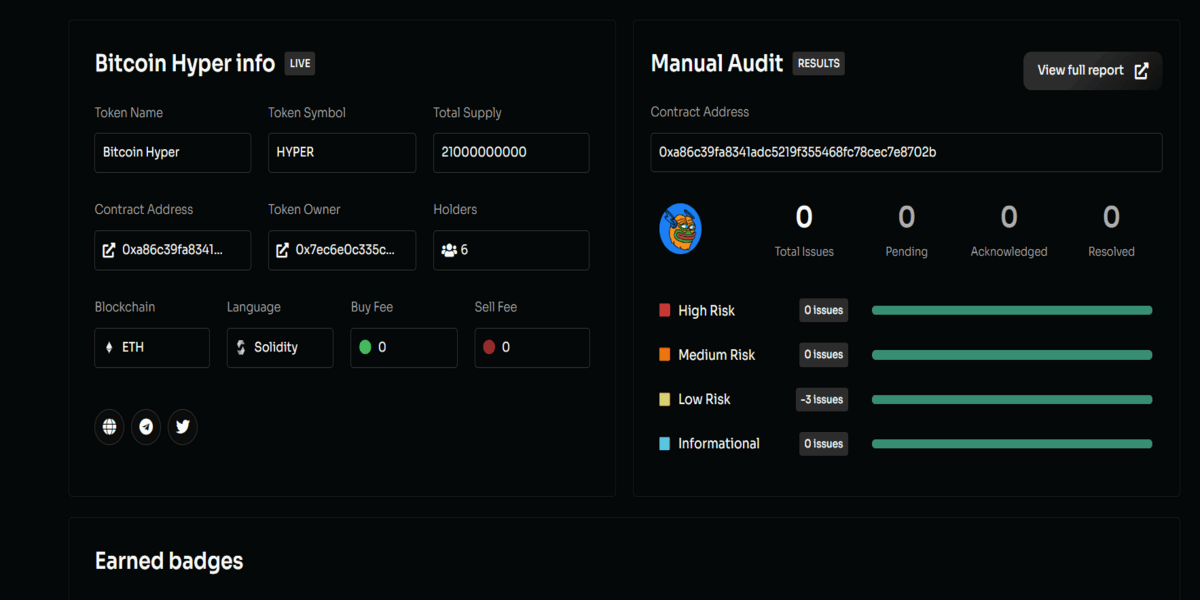The width and height of the screenshot is (1200, 600).
Task: Click the yellow Low Risk color square
Action: tap(665, 399)
